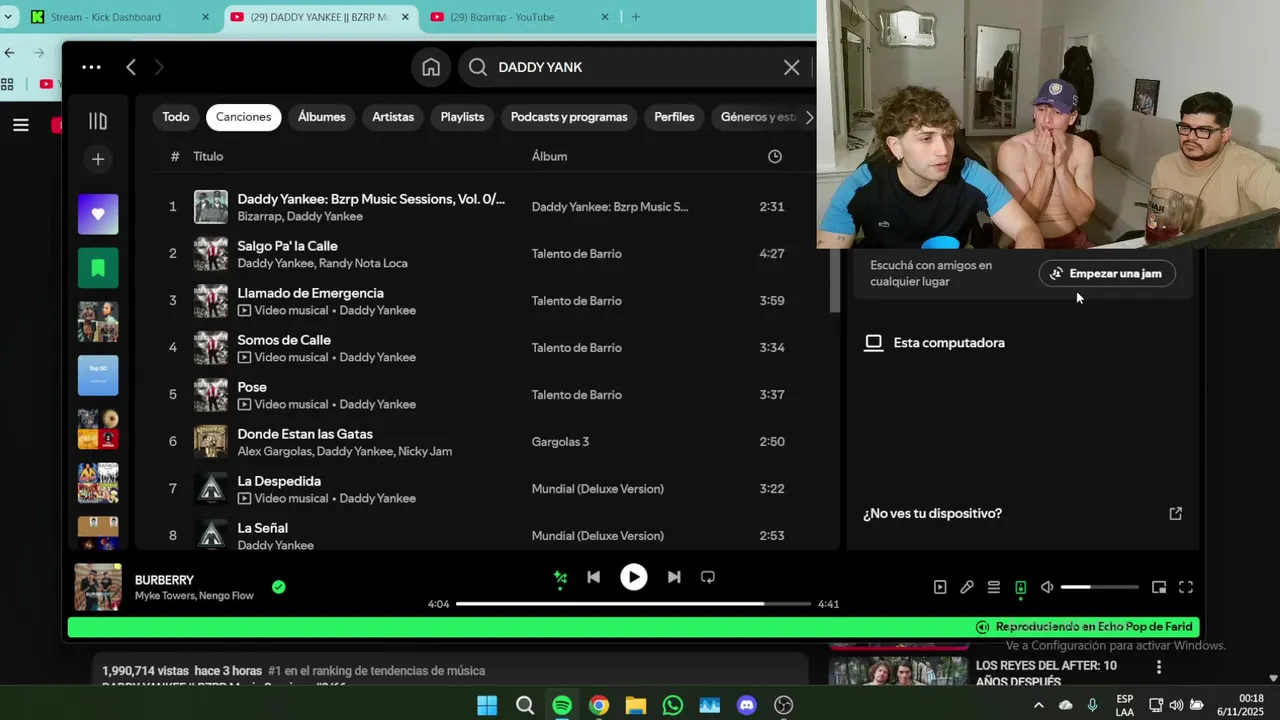The height and width of the screenshot is (720, 1280).
Task: Open Gargolas 3 album link
Action: [x=560, y=442]
